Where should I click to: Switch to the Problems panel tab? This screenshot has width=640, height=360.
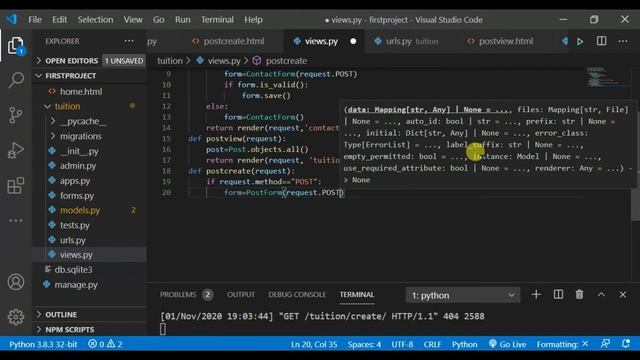point(186,295)
